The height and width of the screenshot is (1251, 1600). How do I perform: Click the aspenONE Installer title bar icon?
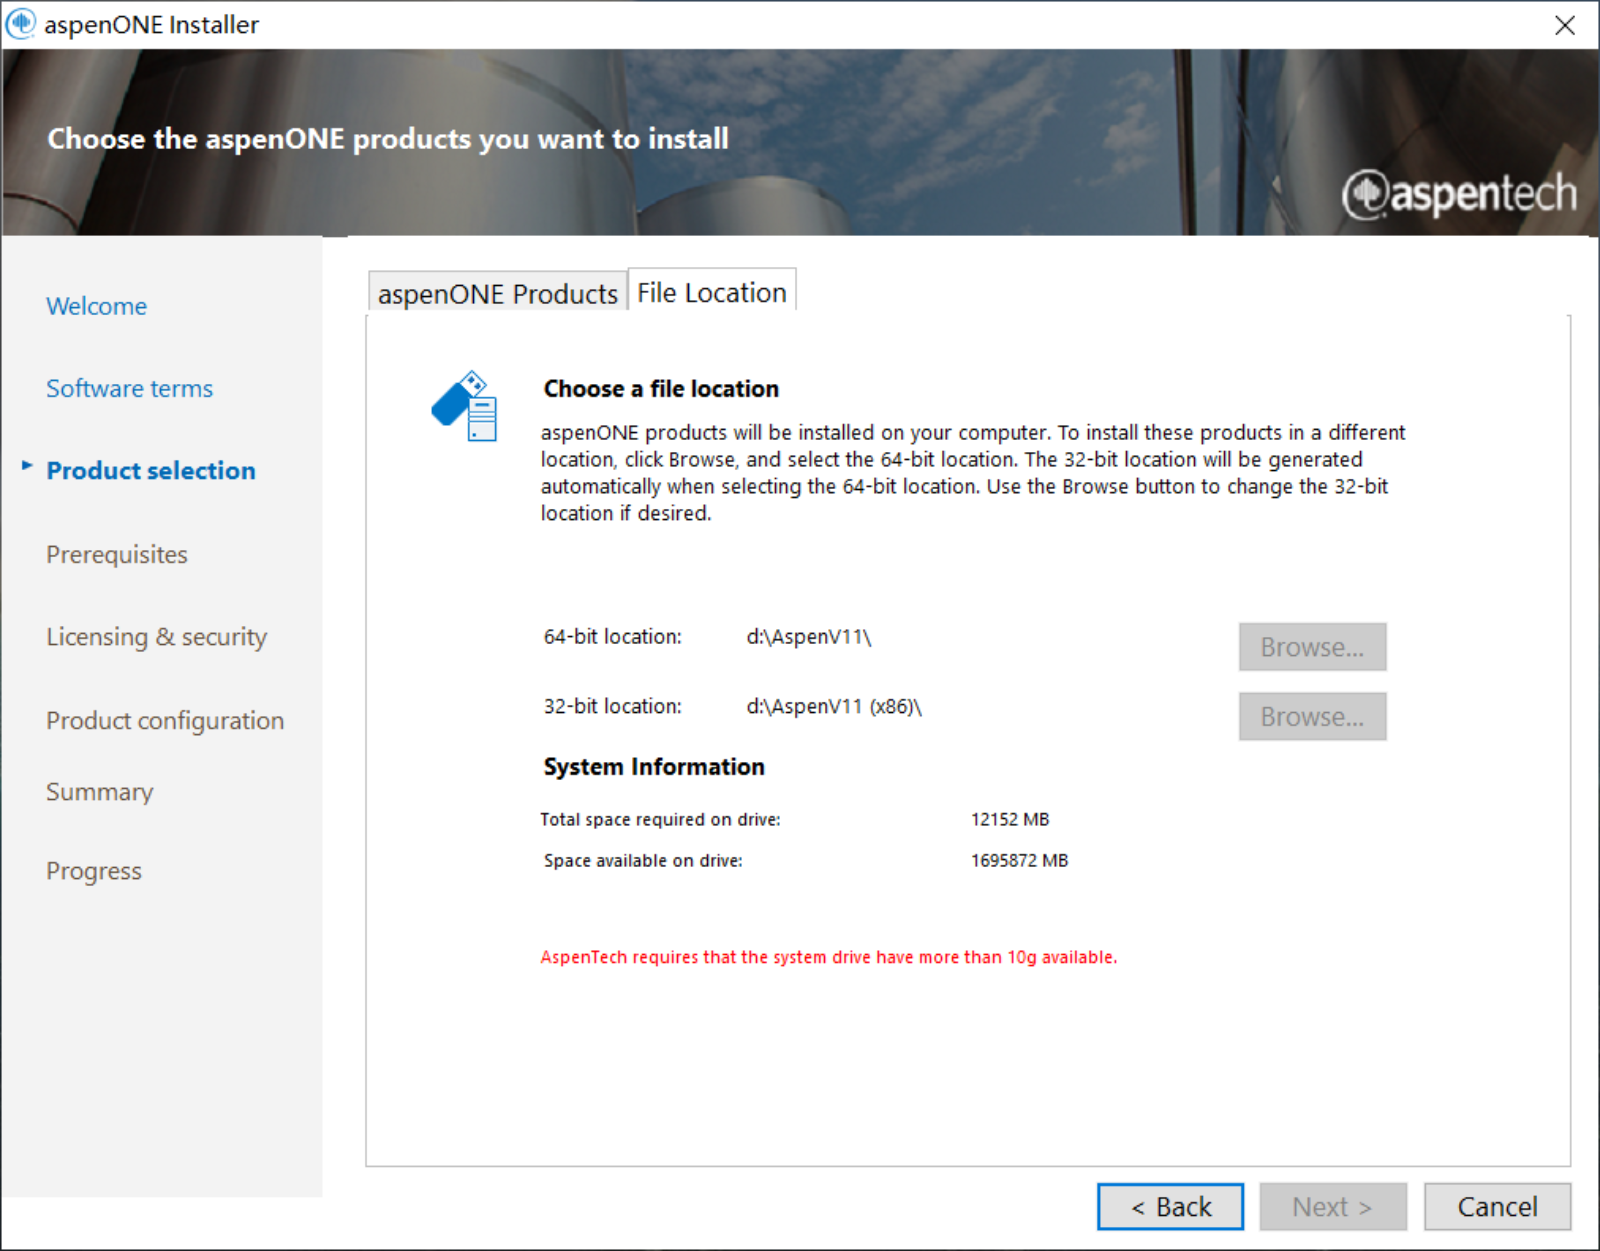(21, 24)
